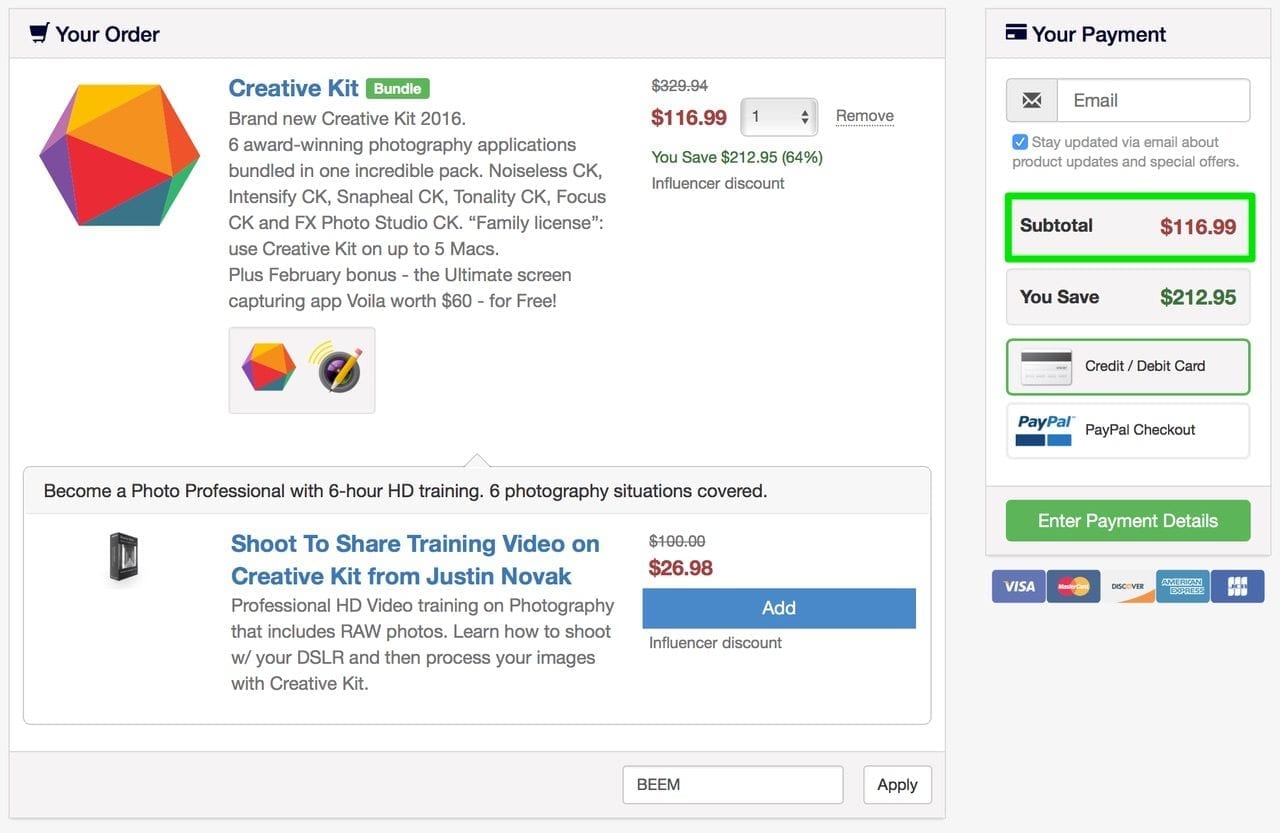Click the envelope icon next to Email field
The width and height of the screenshot is (1280, 833).
(x=1032, y=101)
